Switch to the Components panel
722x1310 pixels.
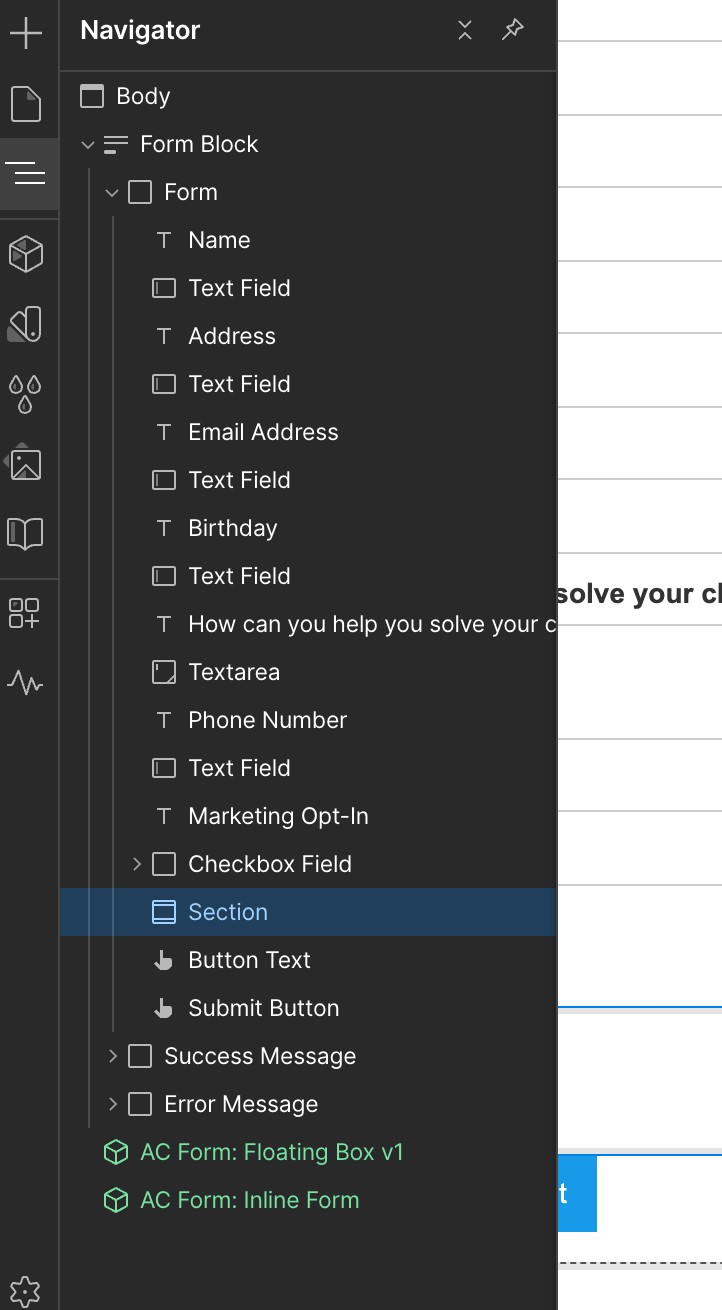27,253
